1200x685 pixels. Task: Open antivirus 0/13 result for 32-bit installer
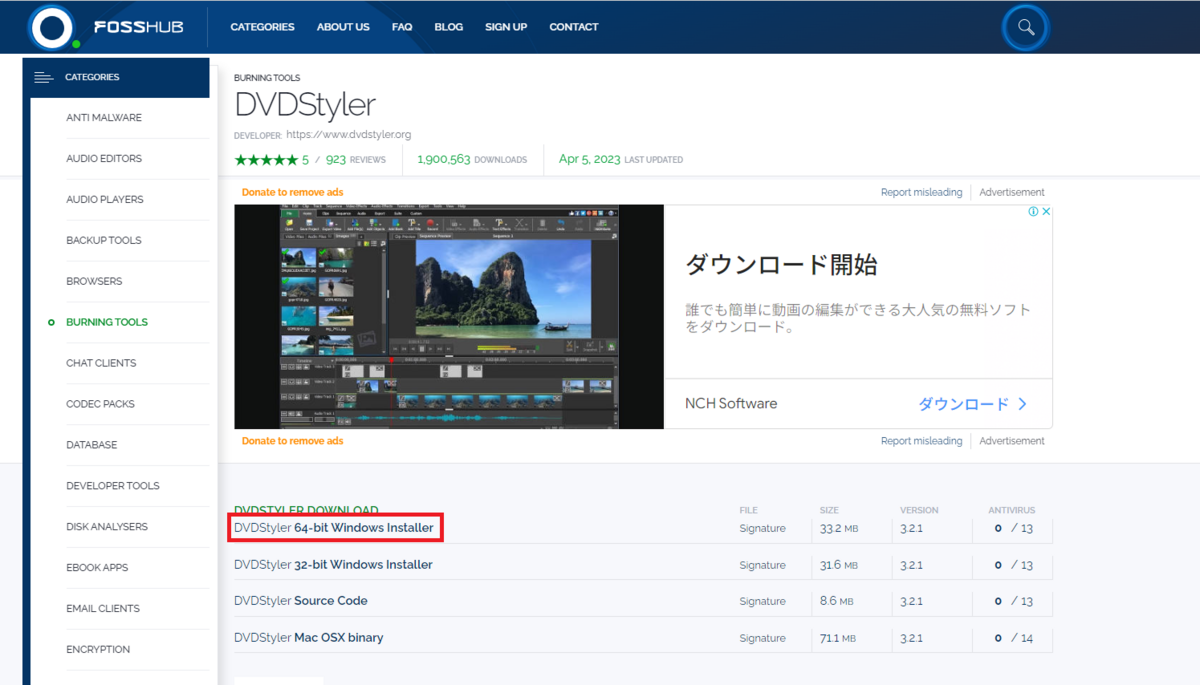click(x=1014, y=565)
